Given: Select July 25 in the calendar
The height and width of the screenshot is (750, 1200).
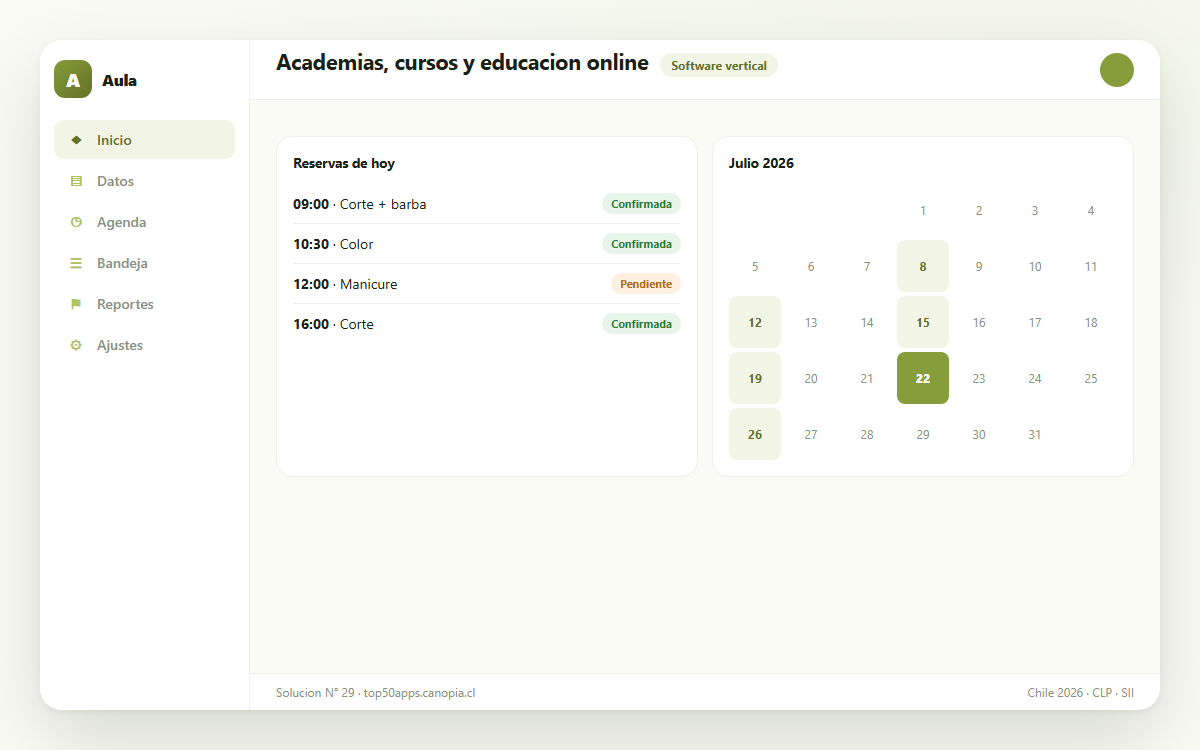Looking at the screenshot, I should pyautogui.click(x=1091, y=378).
